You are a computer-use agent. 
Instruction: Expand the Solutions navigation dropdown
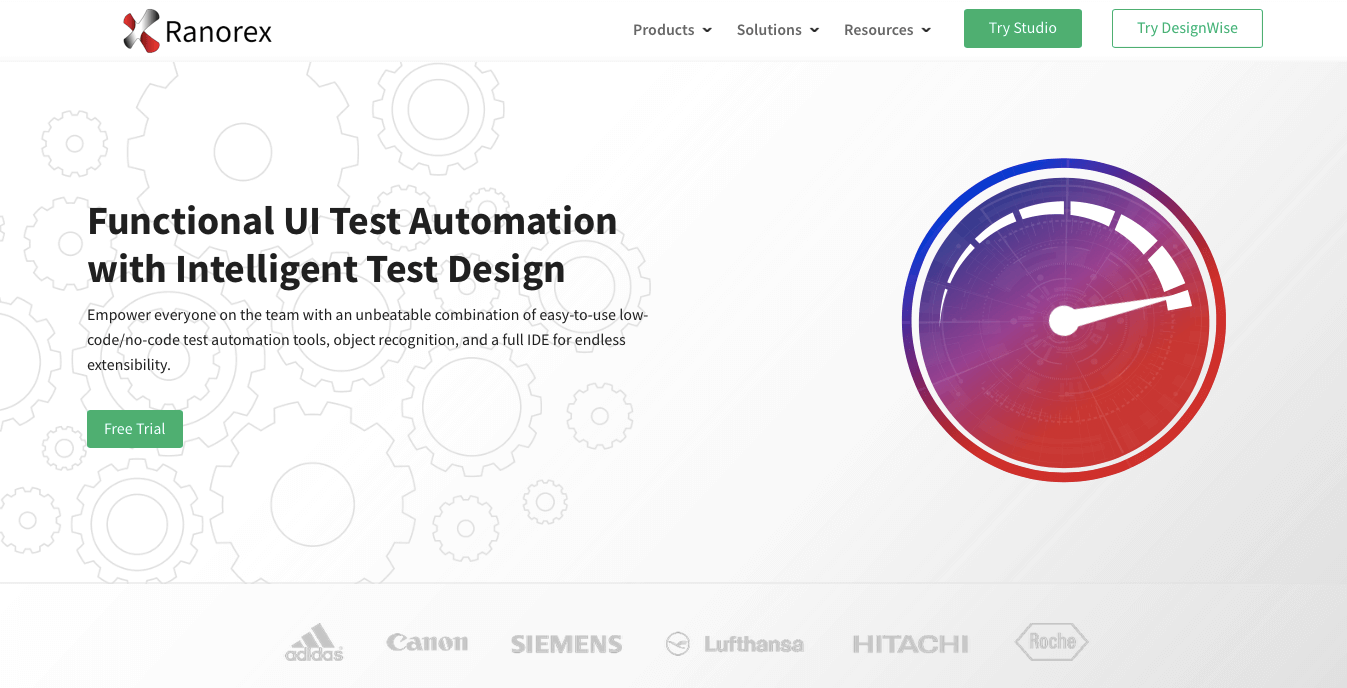tap(769, 30)
